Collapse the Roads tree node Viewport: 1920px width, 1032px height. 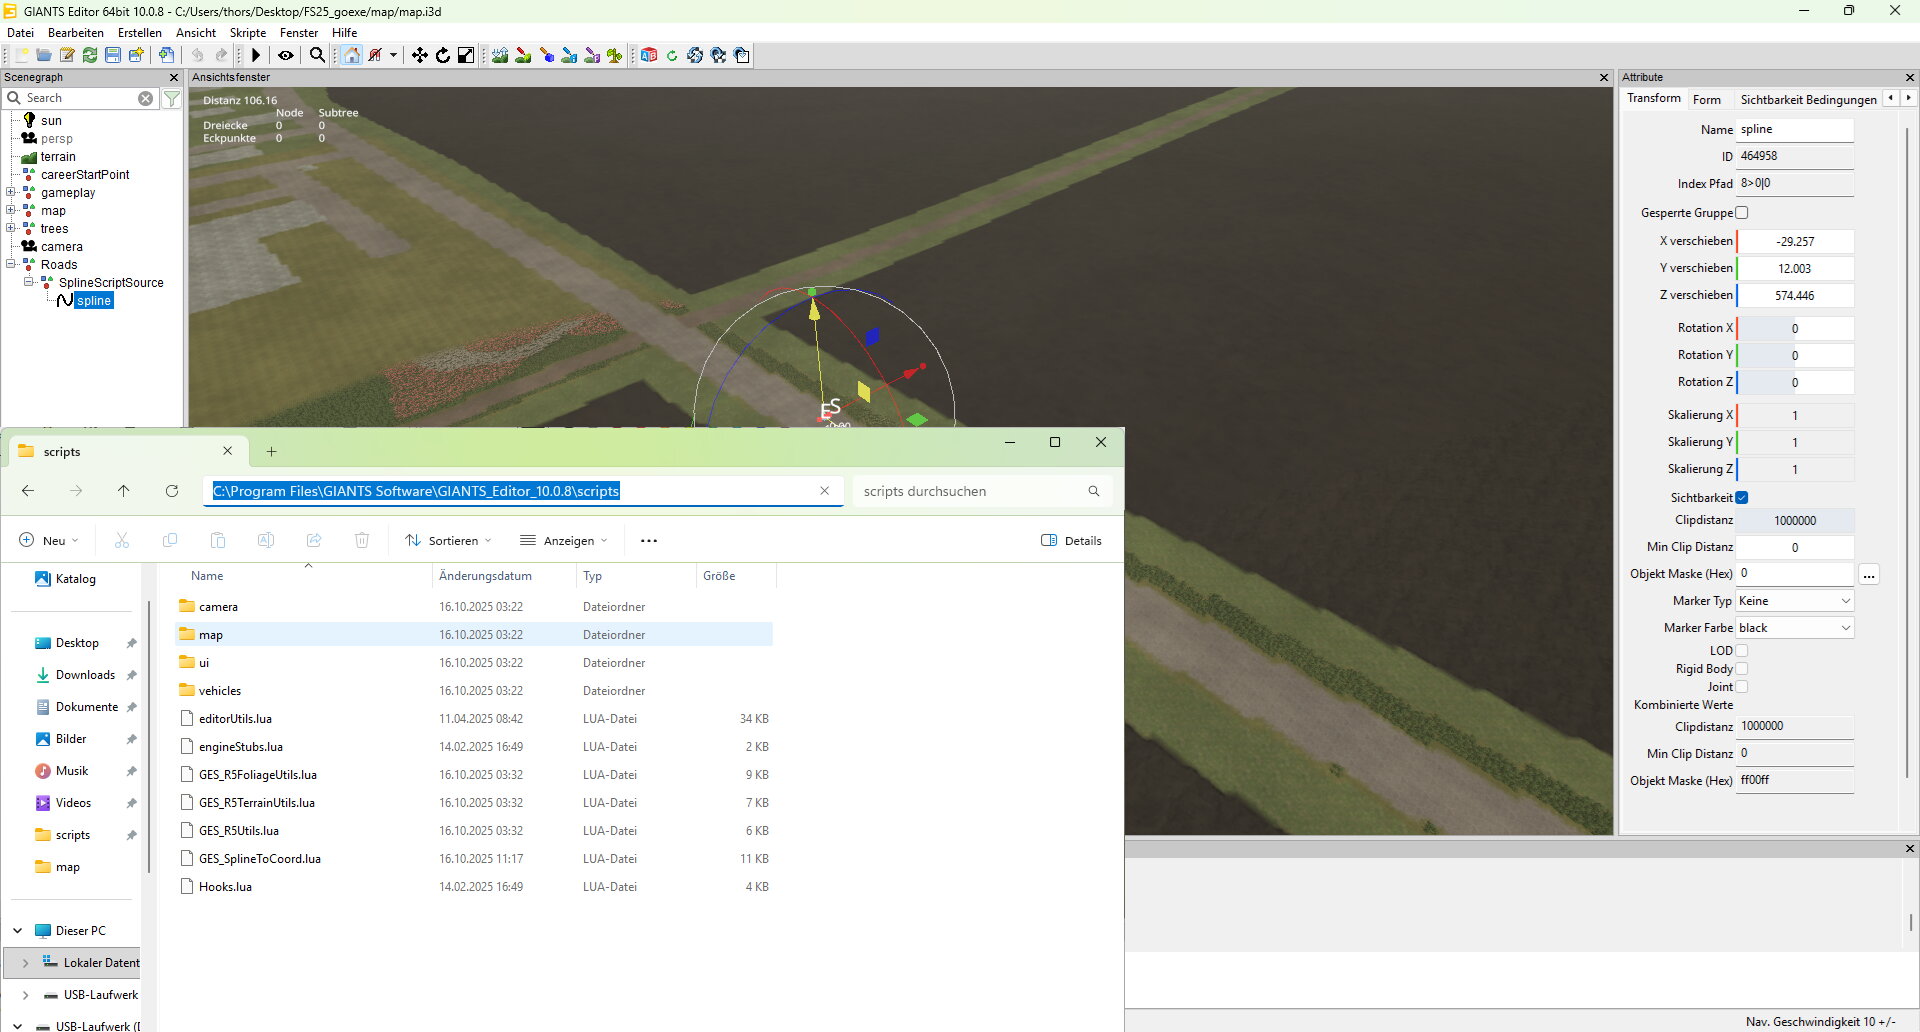11,265
